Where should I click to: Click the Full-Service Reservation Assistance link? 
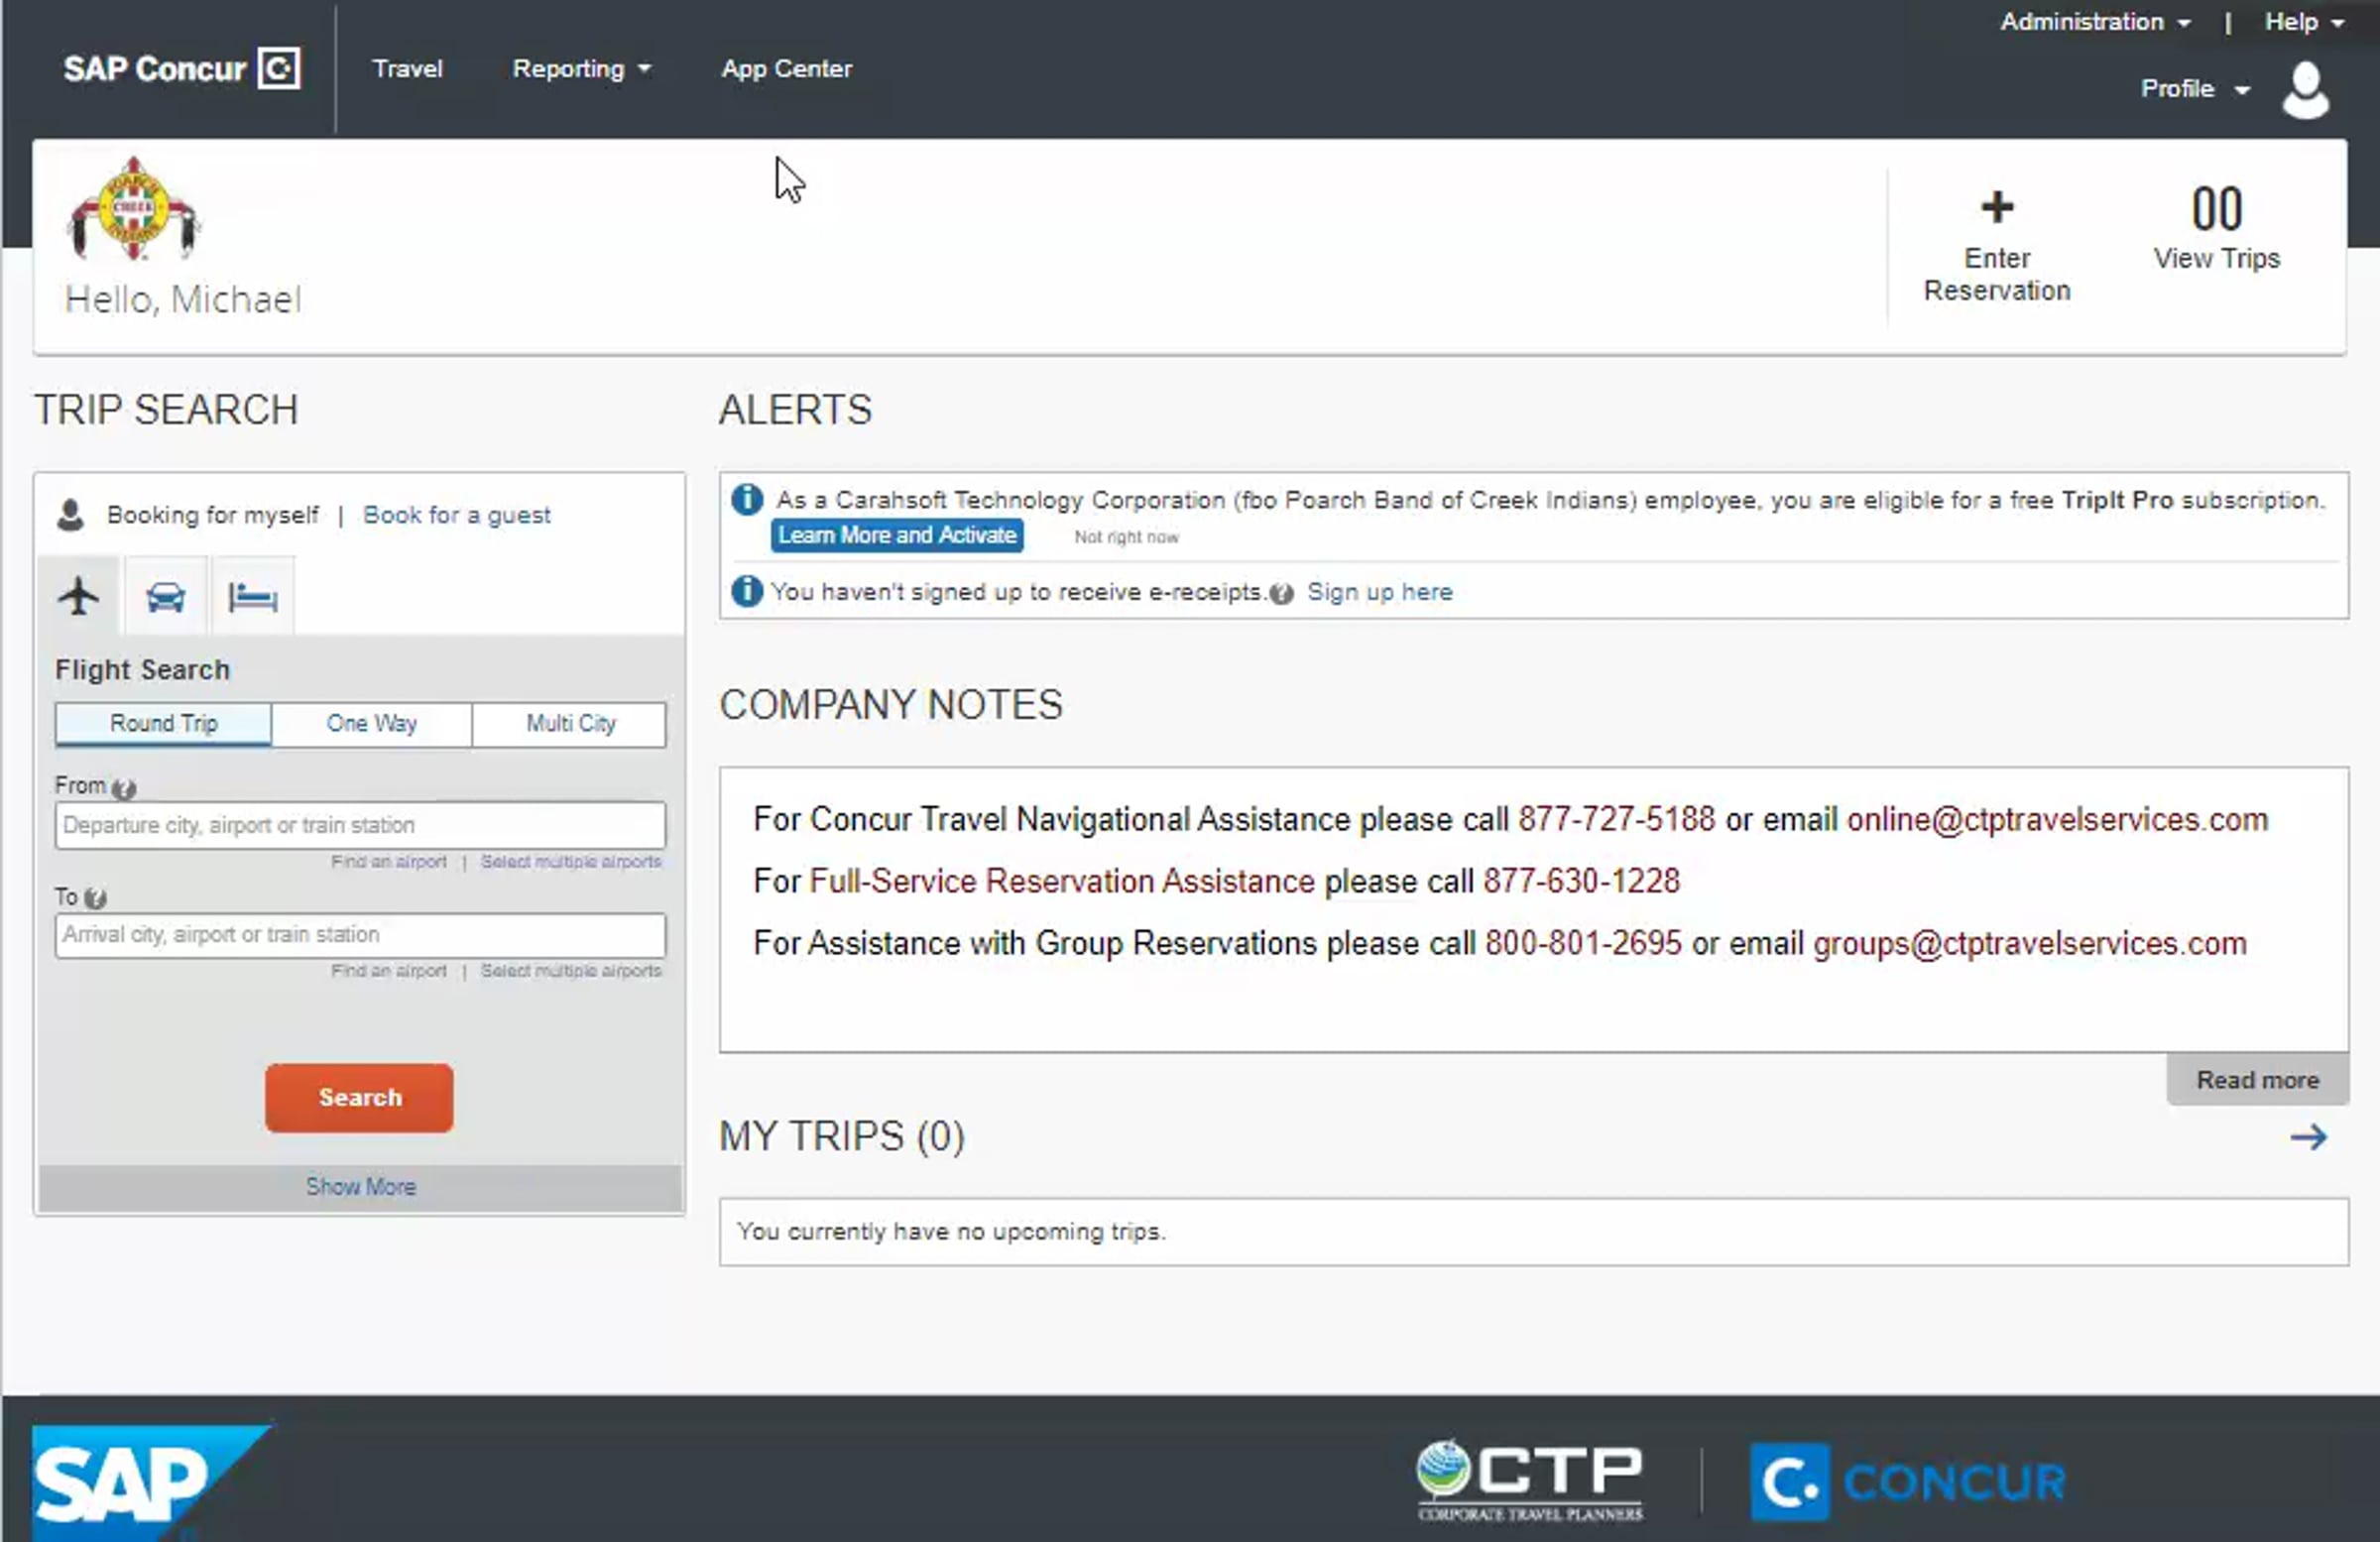click(x=1062, y=882)
